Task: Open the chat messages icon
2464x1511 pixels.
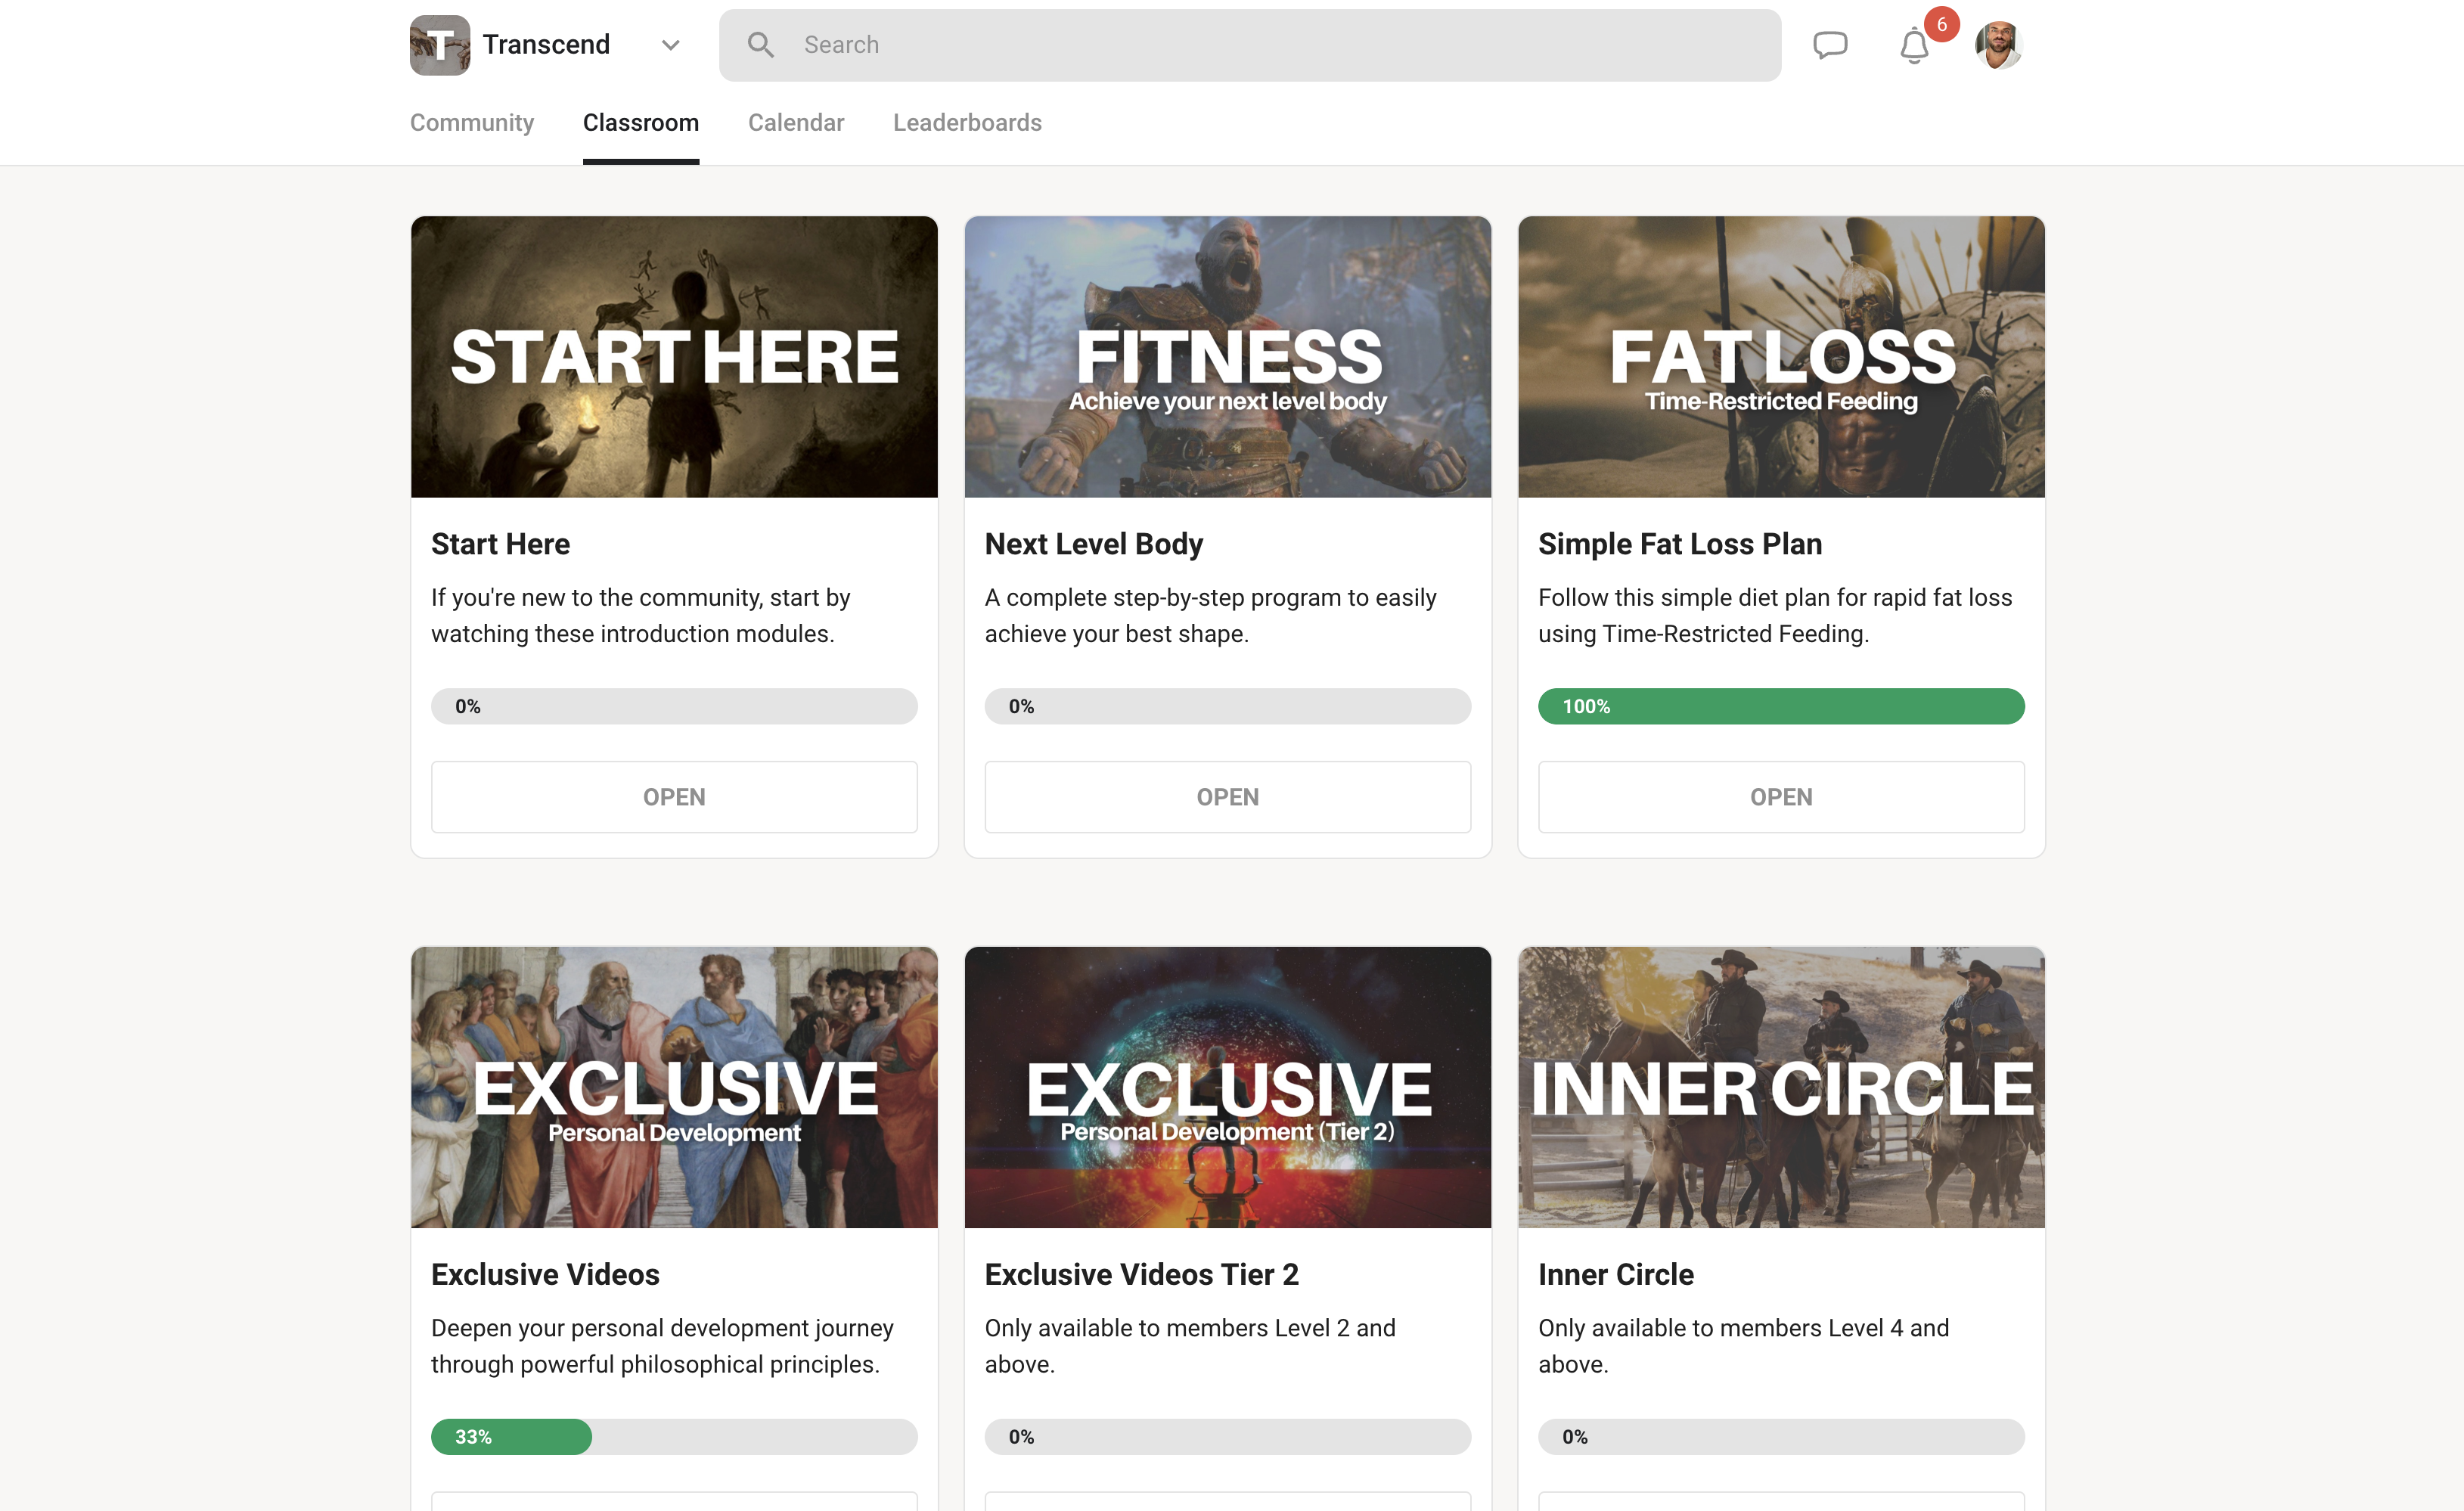Action: click(x=1830, y=45)
